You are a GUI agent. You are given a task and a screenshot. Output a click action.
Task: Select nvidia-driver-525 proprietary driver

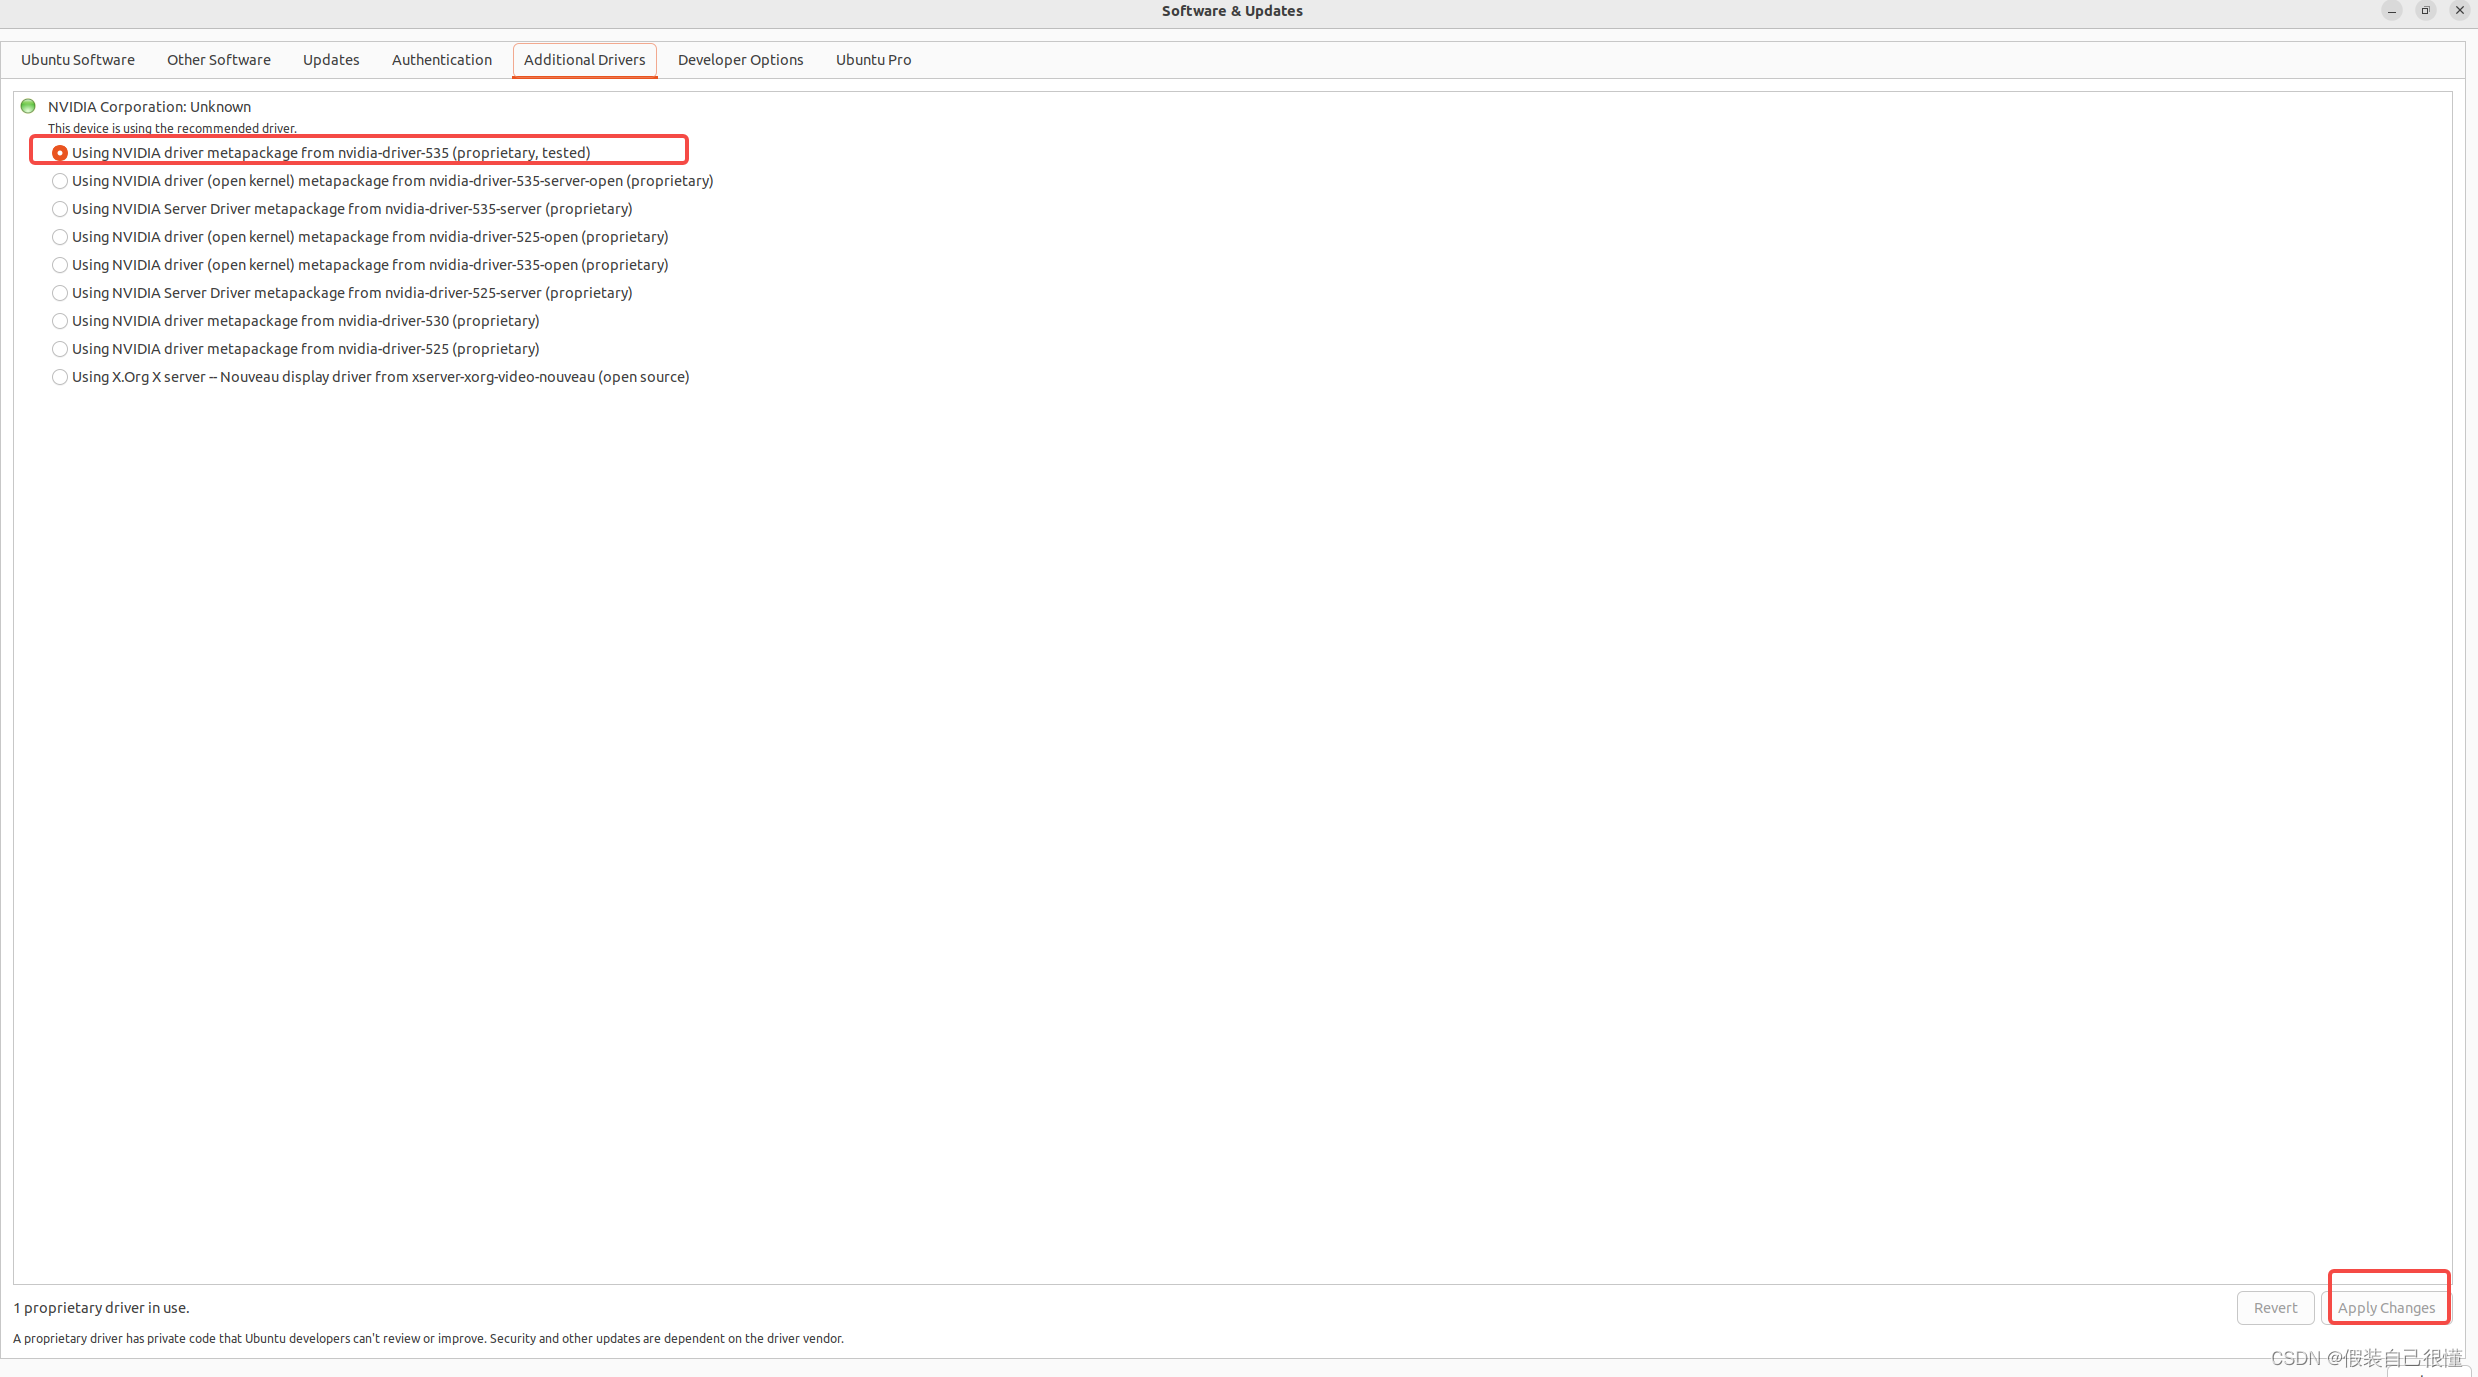point(60,349)
